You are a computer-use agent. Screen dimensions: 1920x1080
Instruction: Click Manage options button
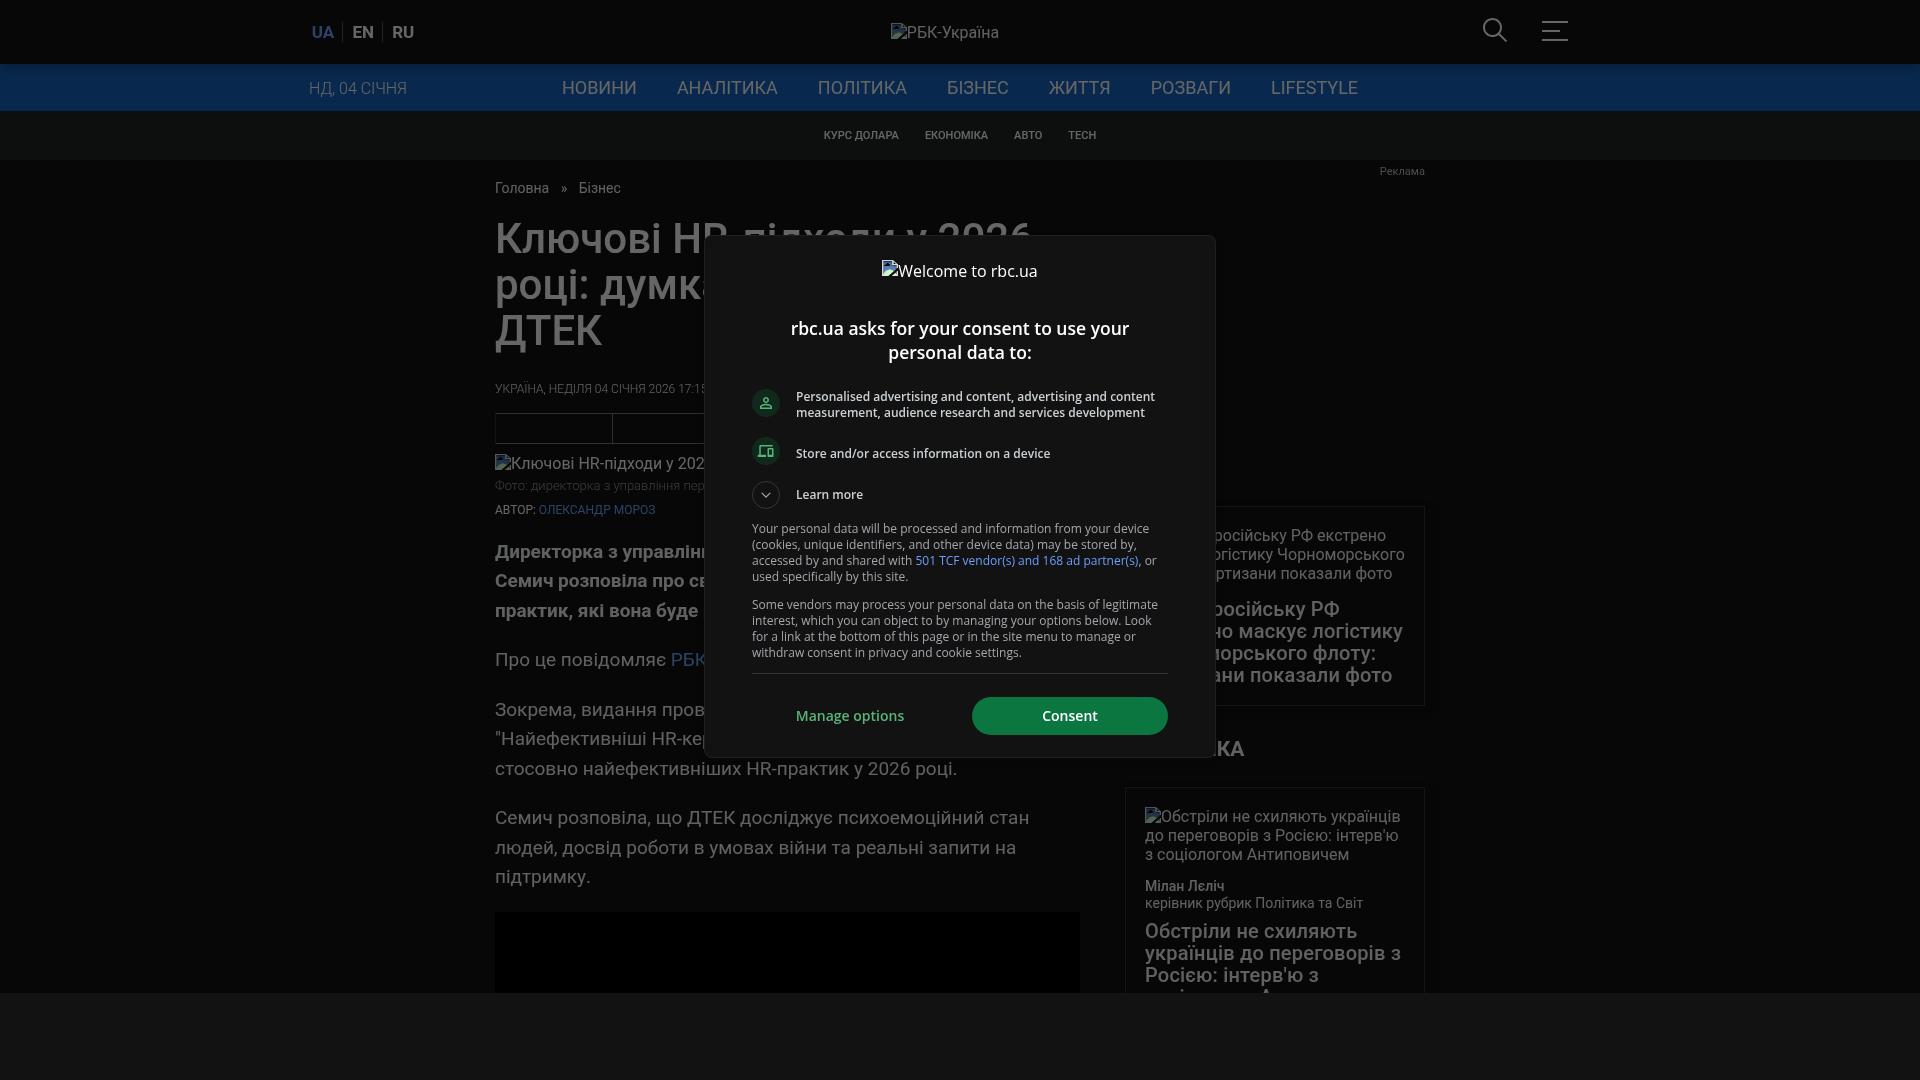(850, 716)
